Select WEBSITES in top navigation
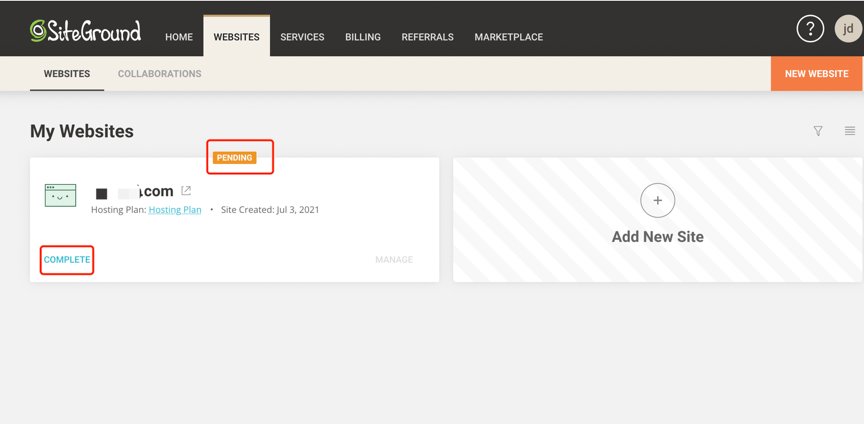Screen dimensions: 864x424 [x=236, y=37]
